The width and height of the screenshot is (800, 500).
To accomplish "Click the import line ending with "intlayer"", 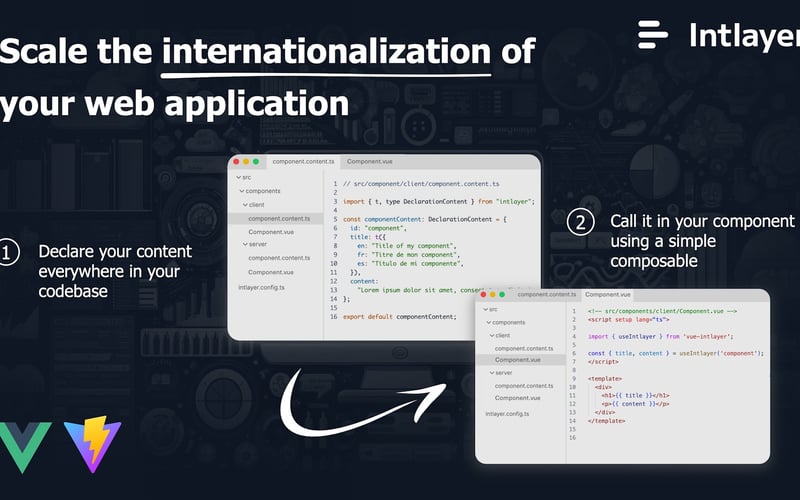I will click(439, 202).
